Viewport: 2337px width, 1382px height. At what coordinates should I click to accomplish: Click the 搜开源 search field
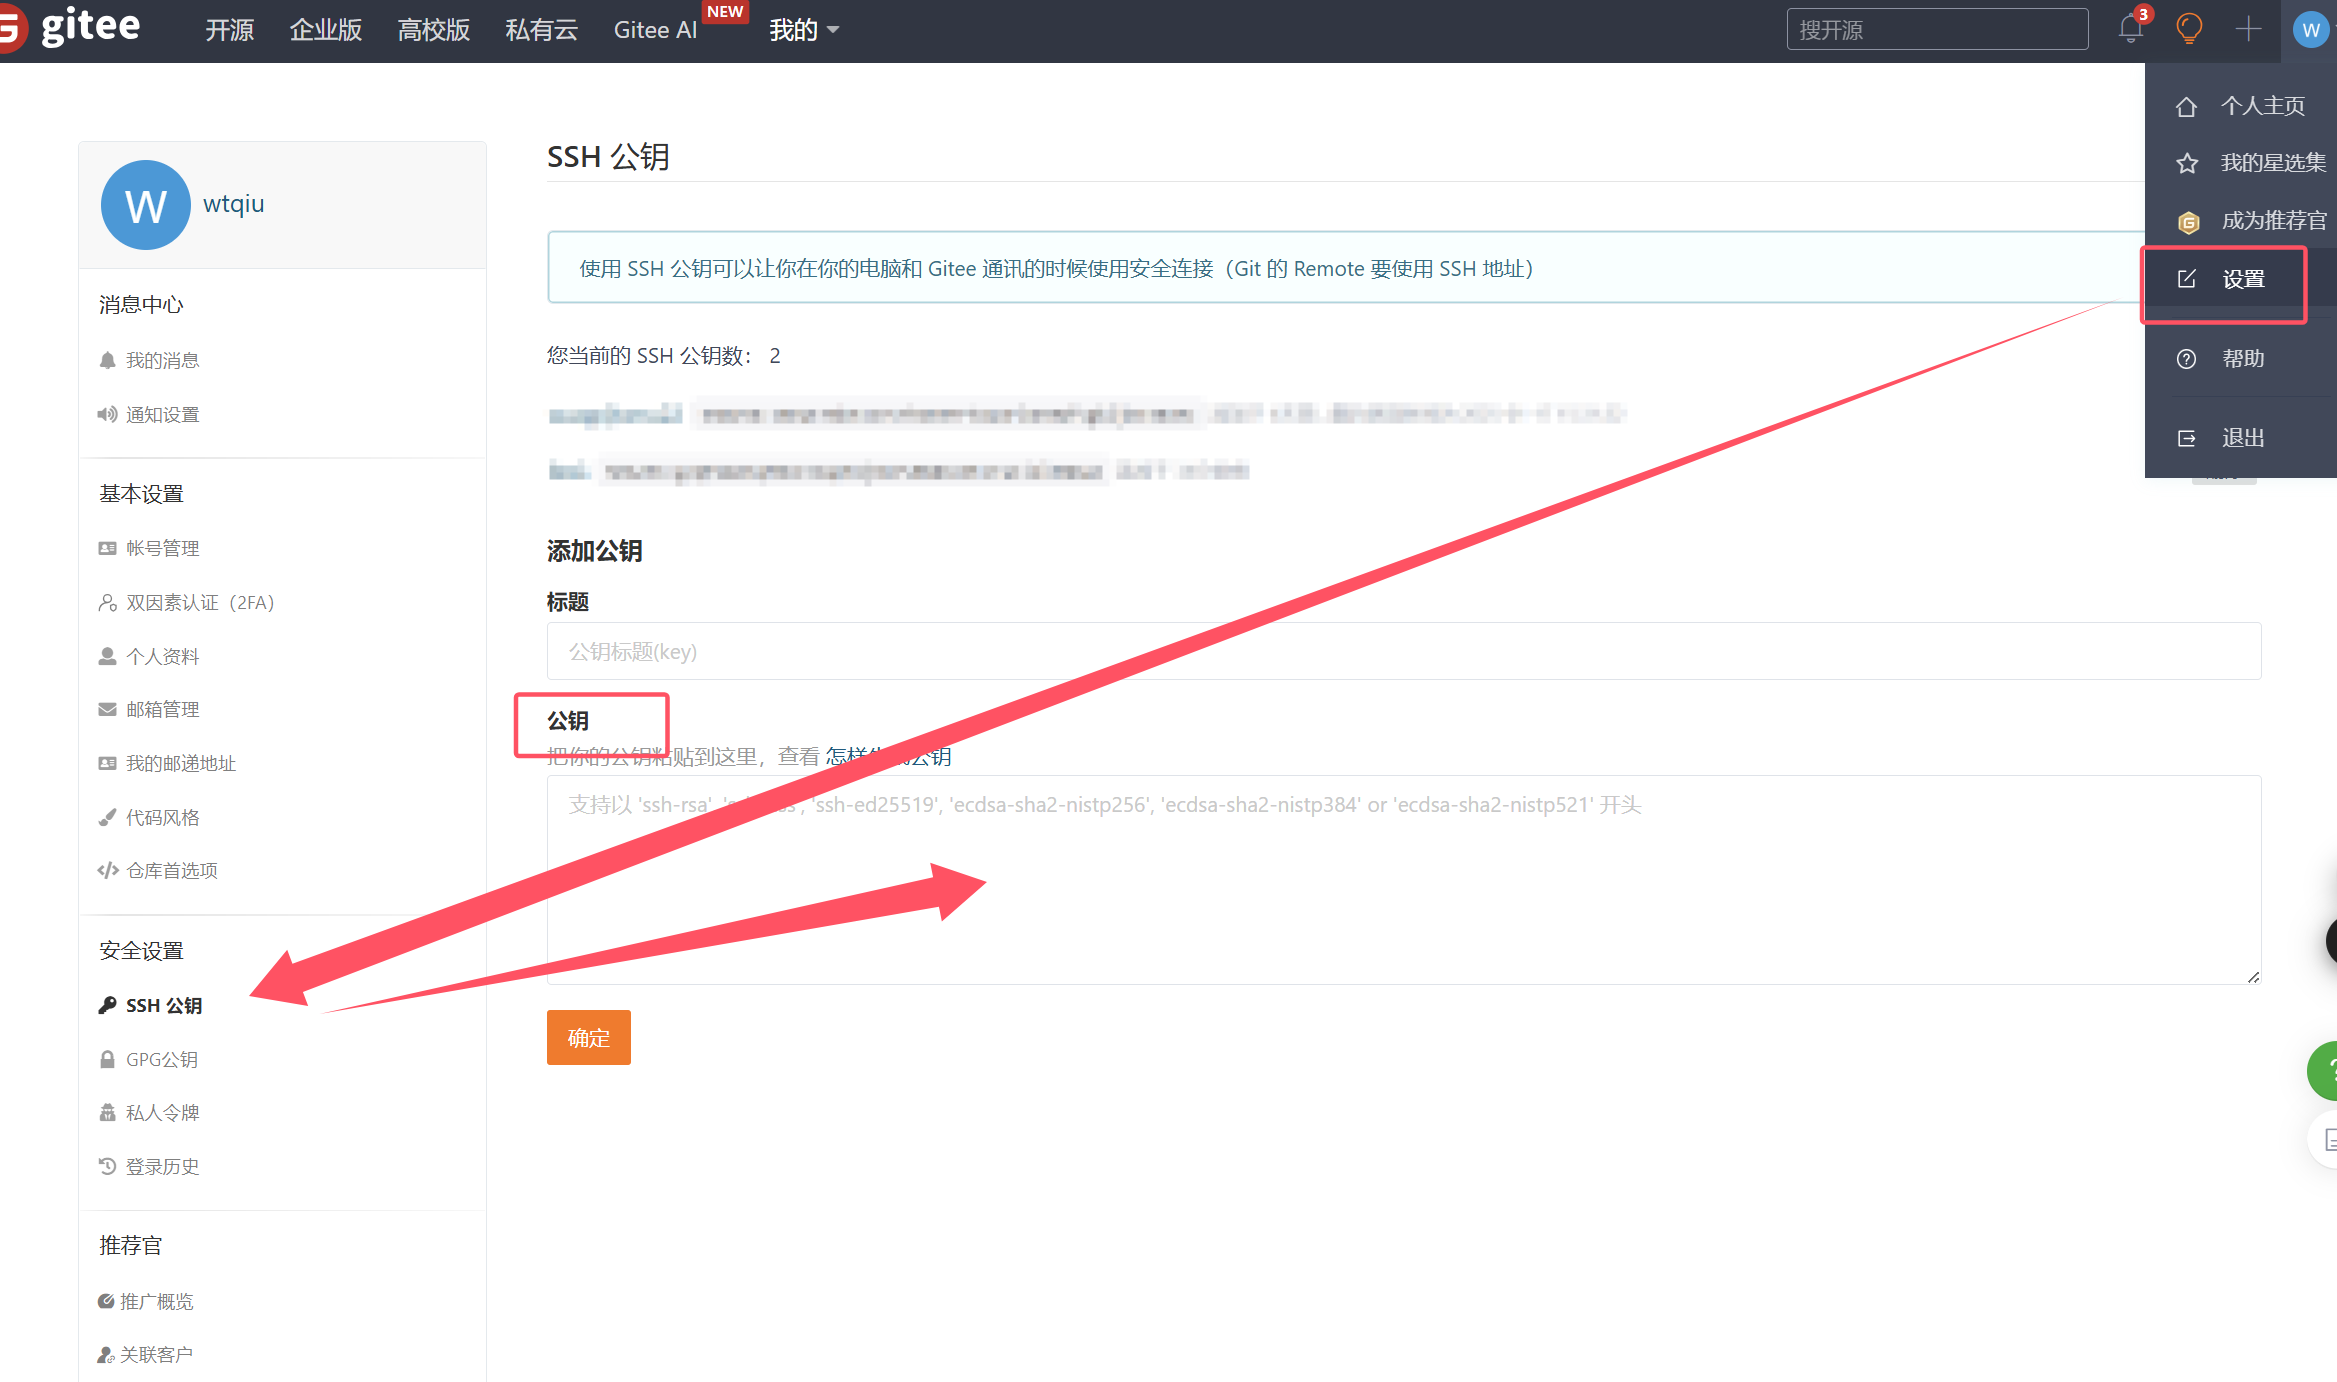coord(1937,30)
